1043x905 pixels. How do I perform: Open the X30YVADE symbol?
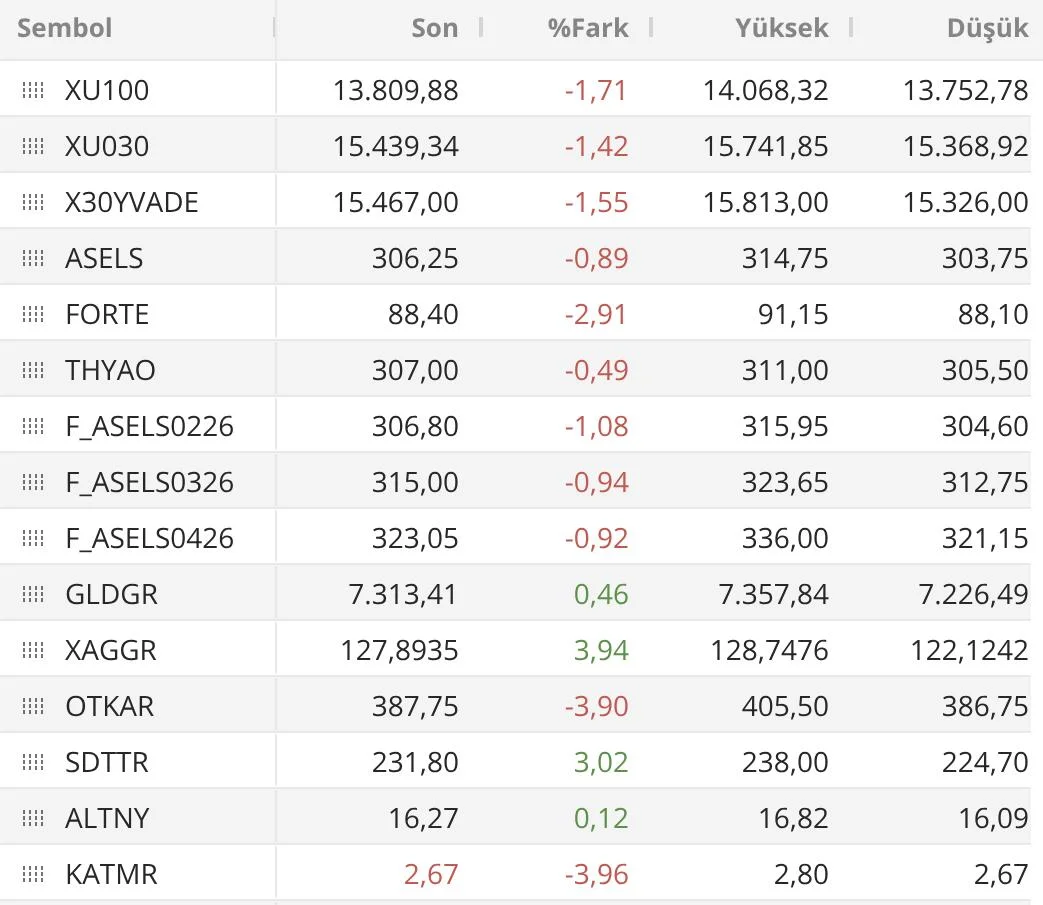pos(132,202)
